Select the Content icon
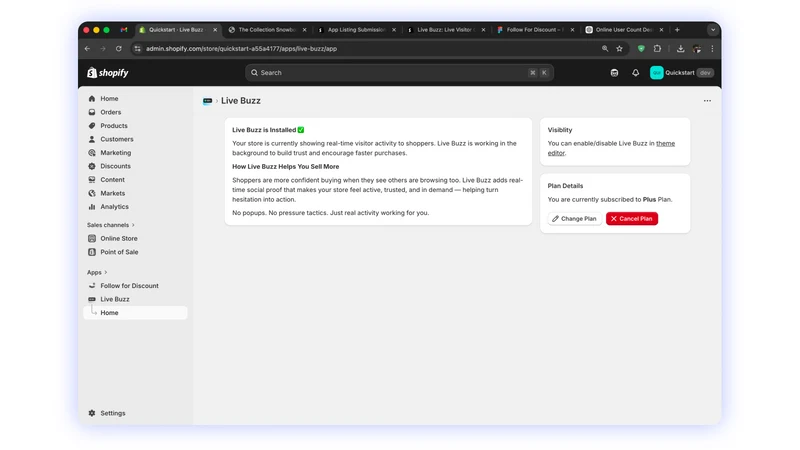 (x=92, y=180)
